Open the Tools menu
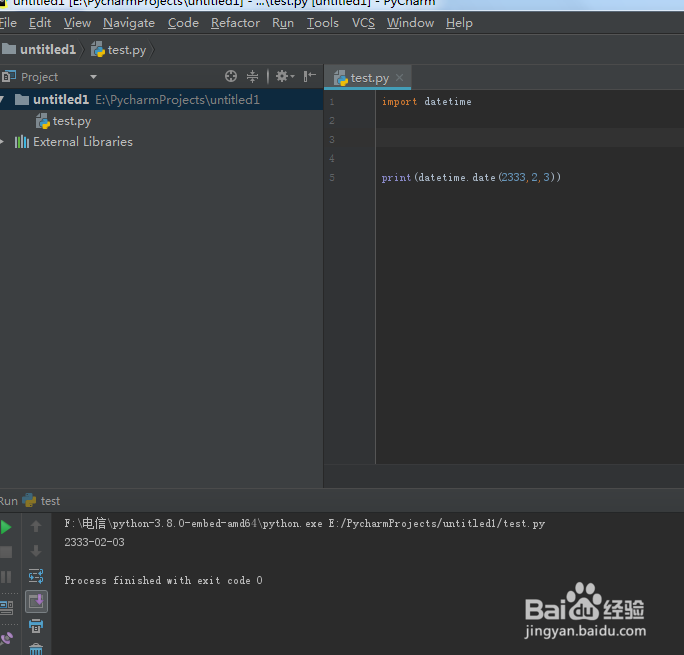684x655 pixels. pos(322,23)
